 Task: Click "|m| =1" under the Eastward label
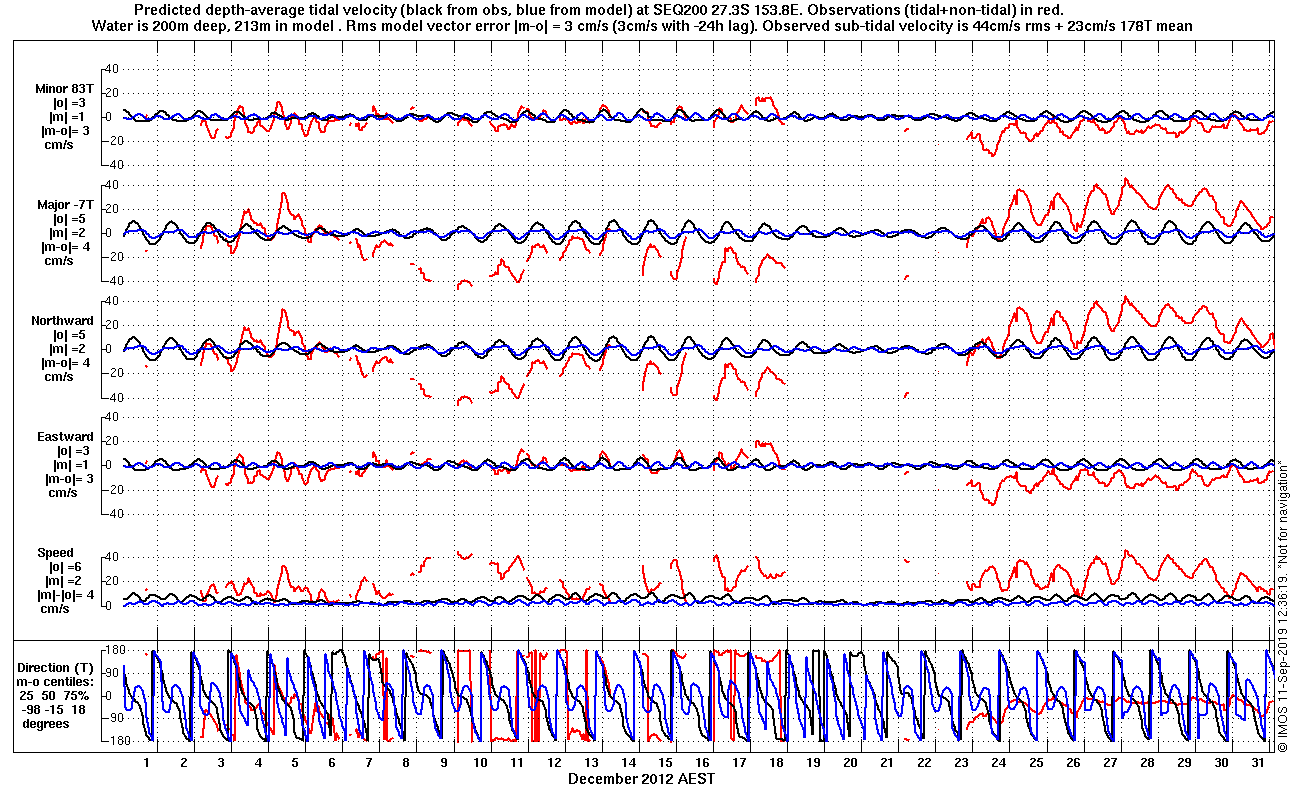click(x=70, y=465)
